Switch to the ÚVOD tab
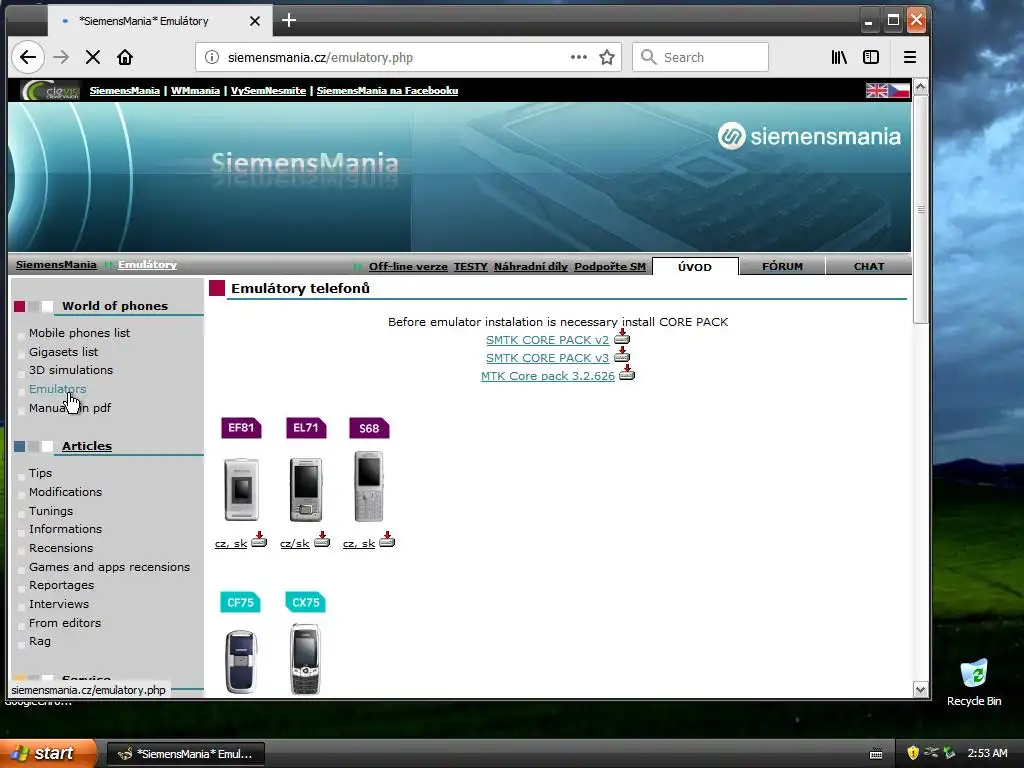Viewport: 1024px width, 768px height. click(x=695, y=266)
